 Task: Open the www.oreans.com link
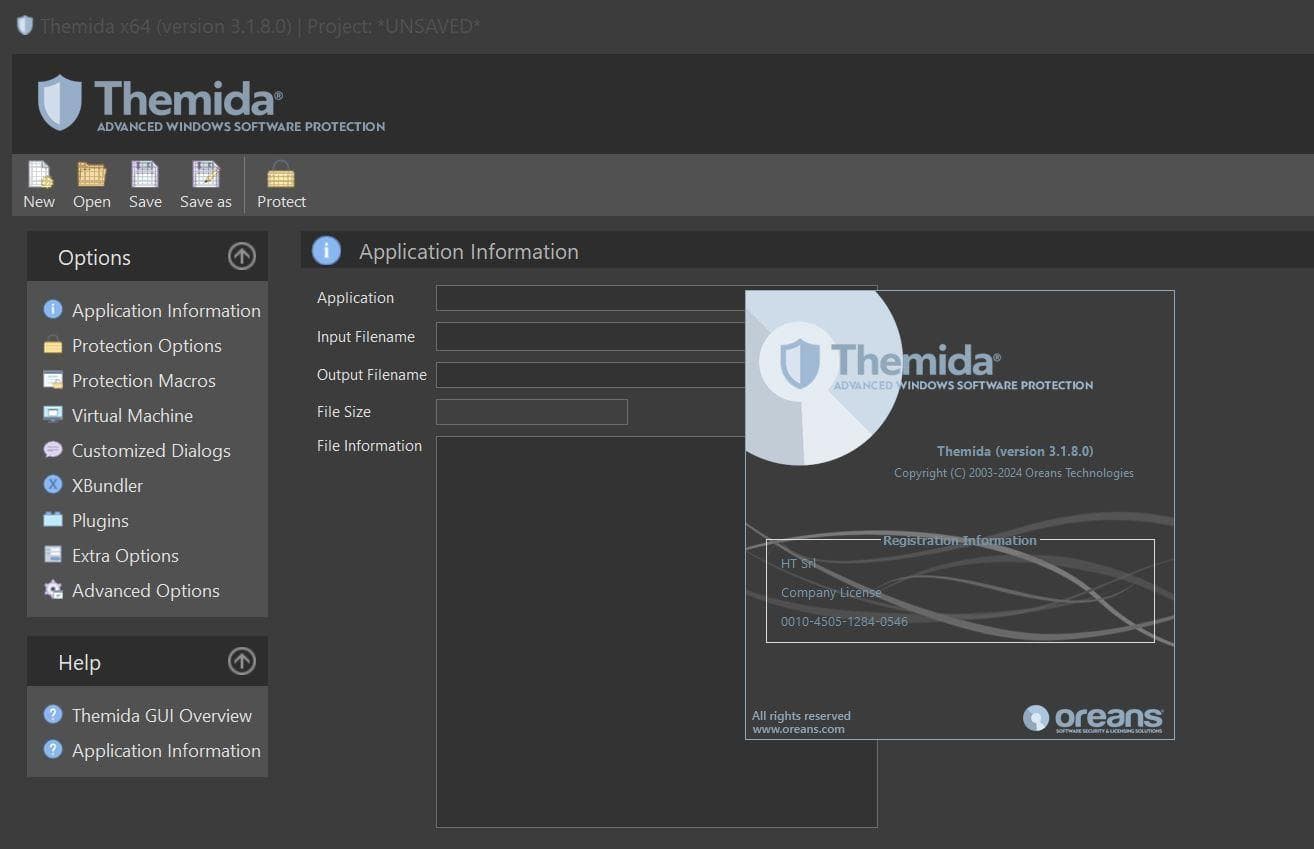click(x=800, y=728)
